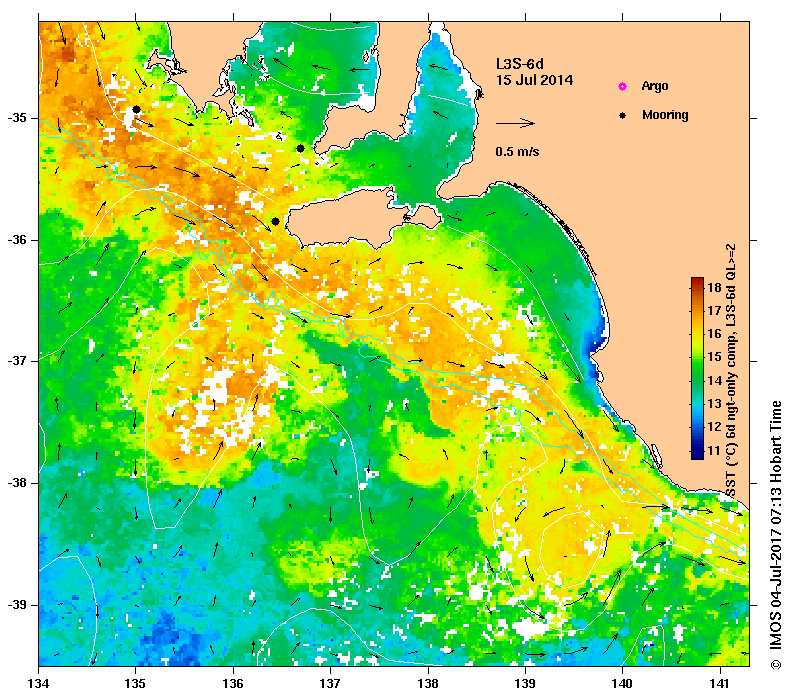The image size is (791, 700).
Task: Click the mooring dot near the gulf entrance
Action: pyautogui.click(x=300, y=148)
